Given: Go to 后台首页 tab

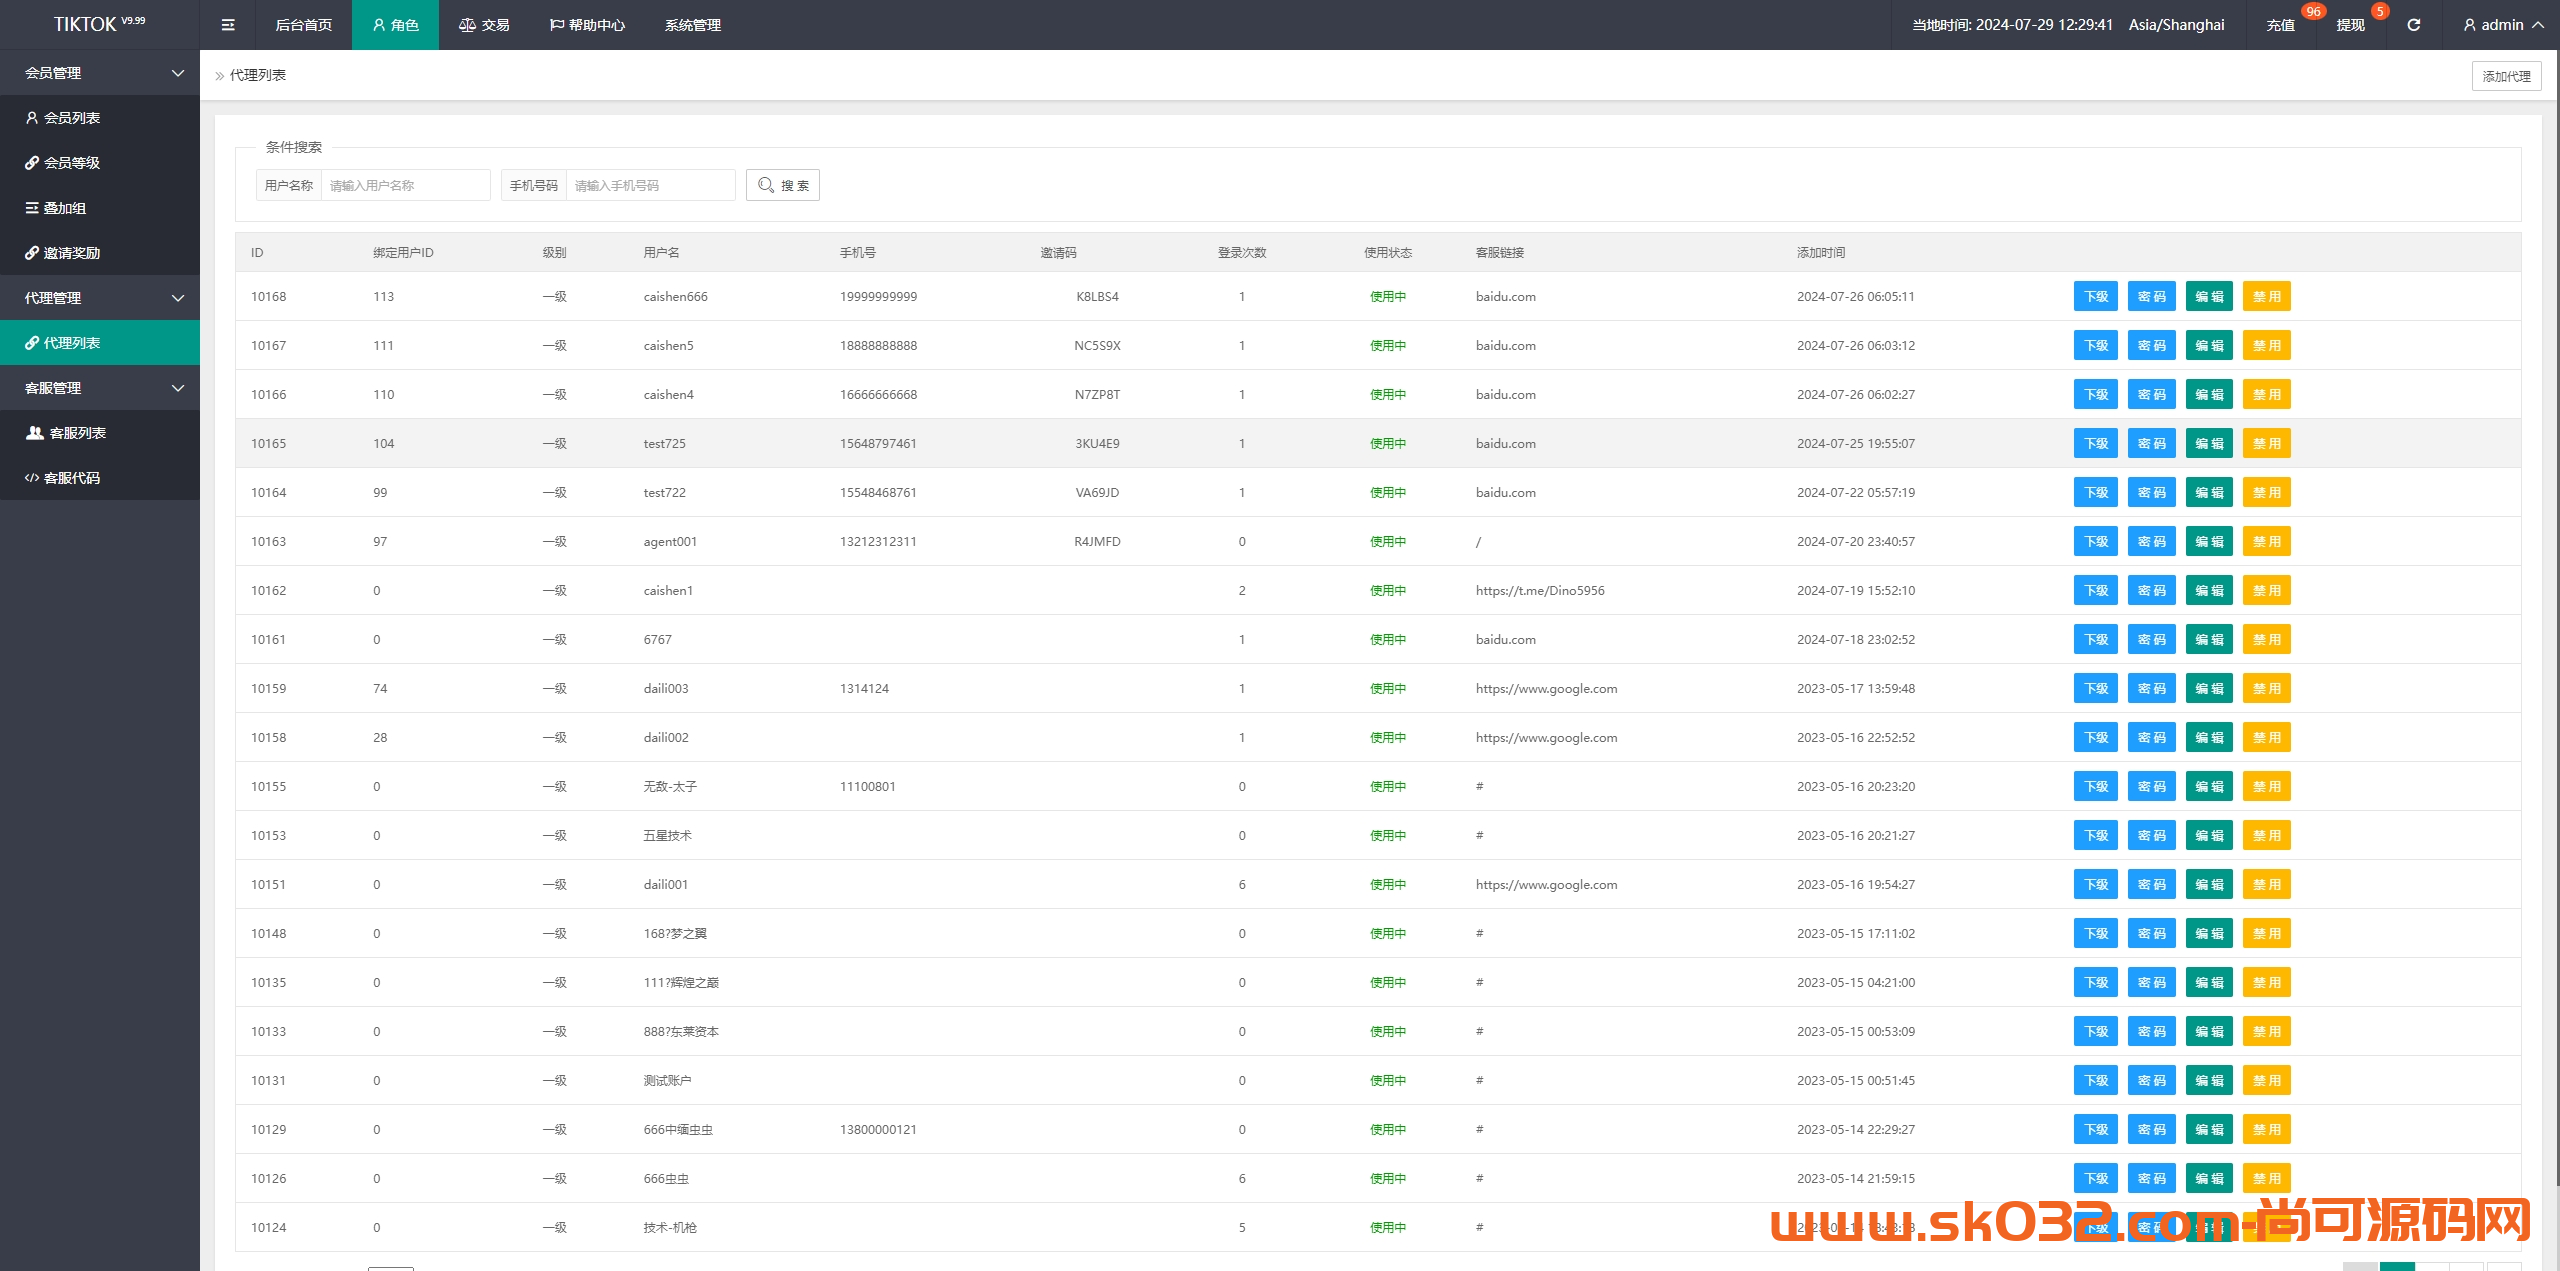Looking at the screenshot, I should point(304,25).
